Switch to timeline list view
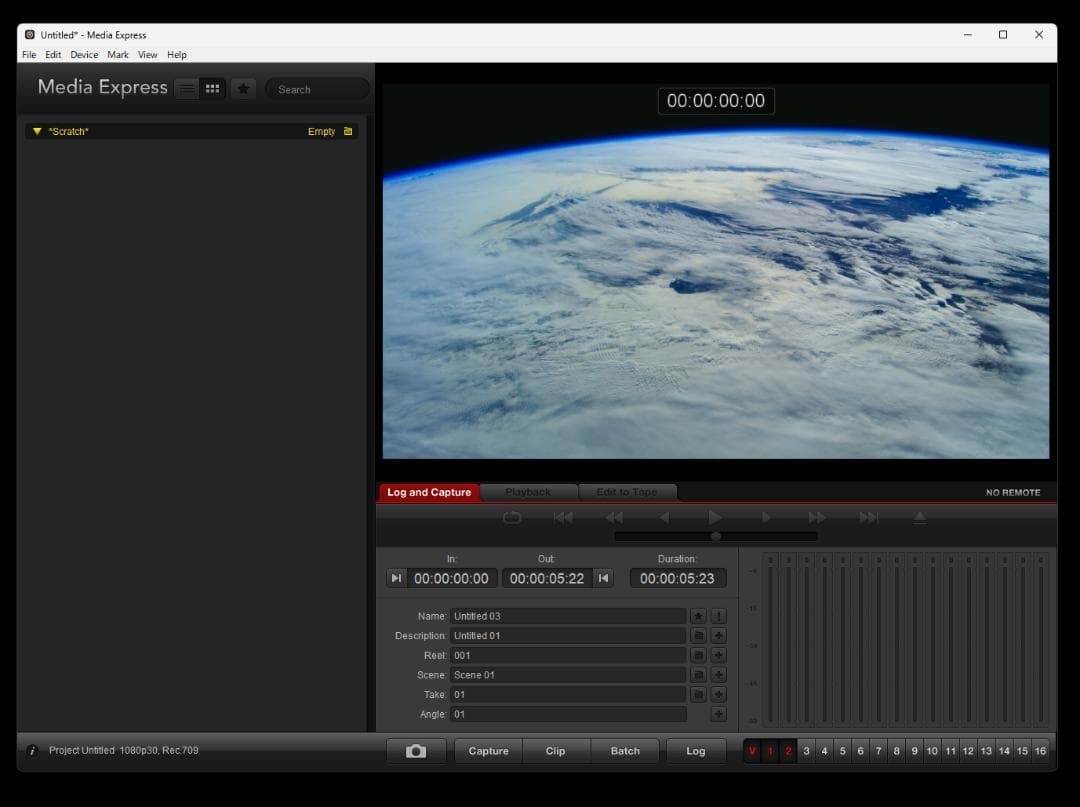 point(187,88)
